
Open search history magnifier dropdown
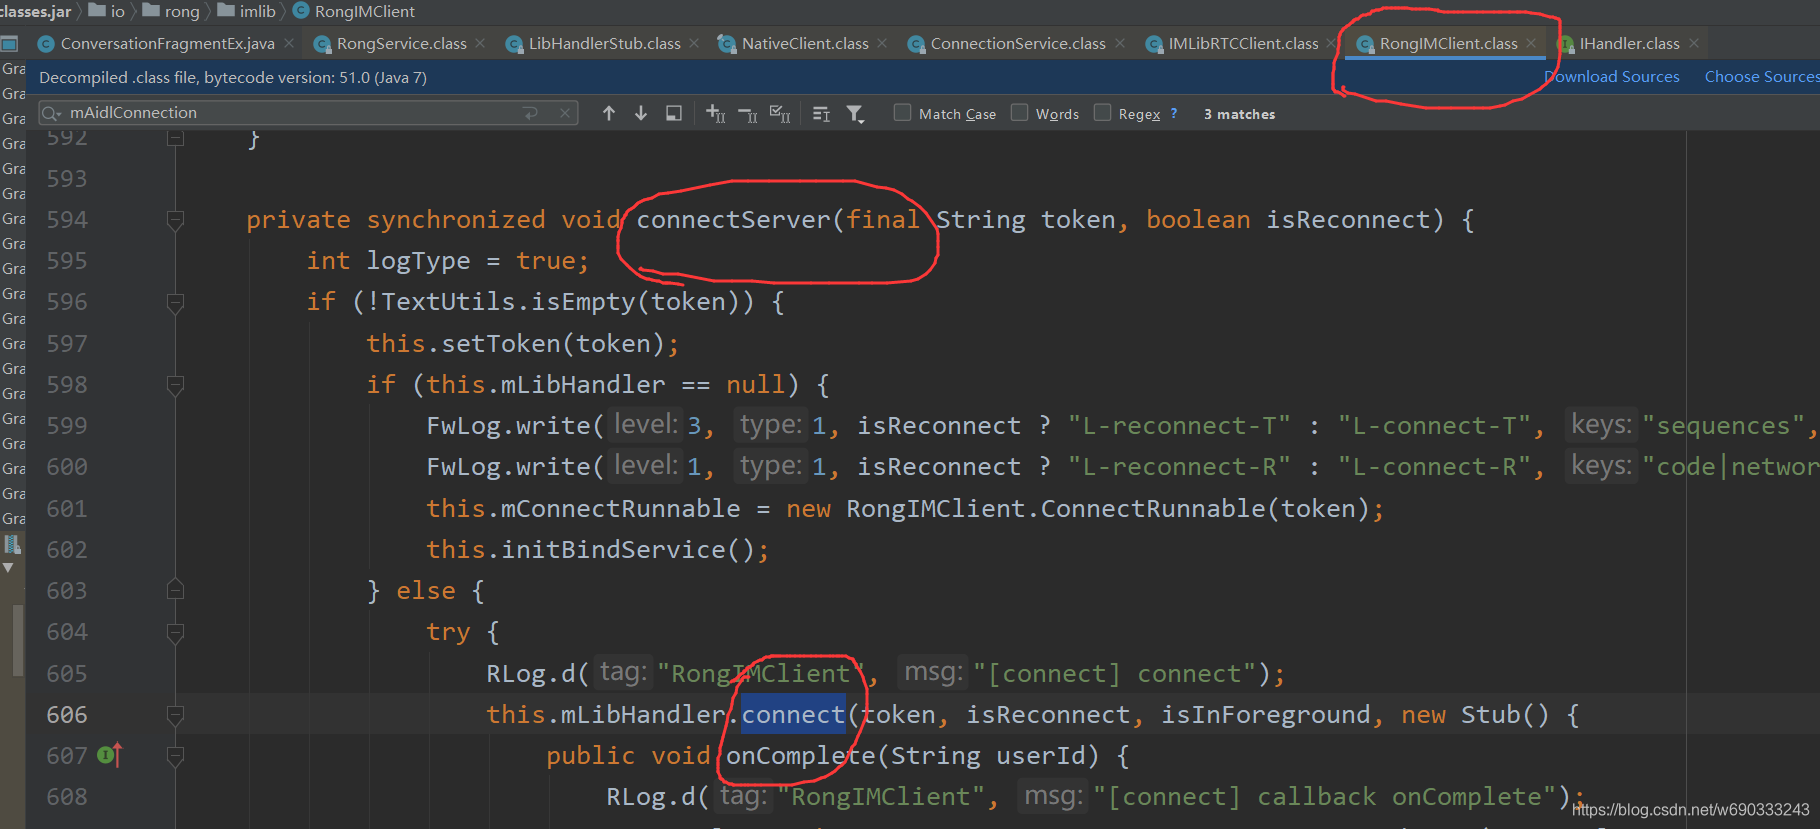point(52,113)
